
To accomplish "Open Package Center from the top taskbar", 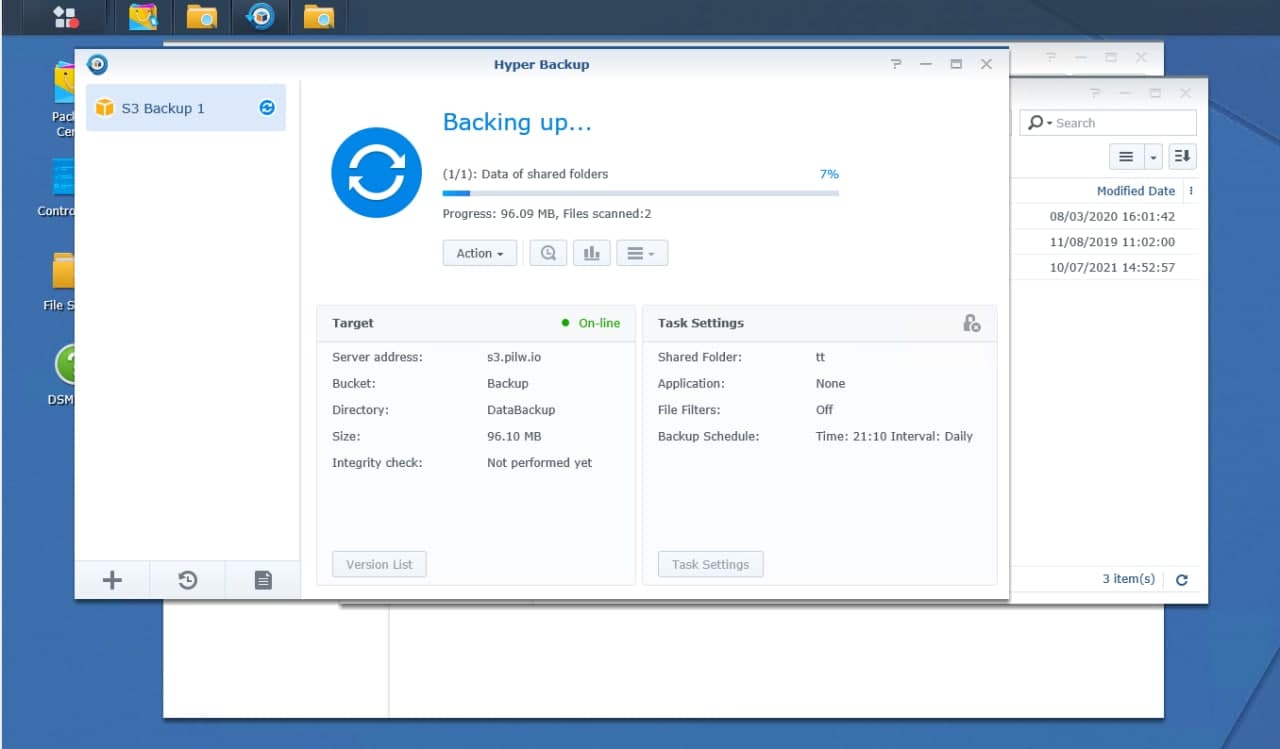I will point(143,17).
